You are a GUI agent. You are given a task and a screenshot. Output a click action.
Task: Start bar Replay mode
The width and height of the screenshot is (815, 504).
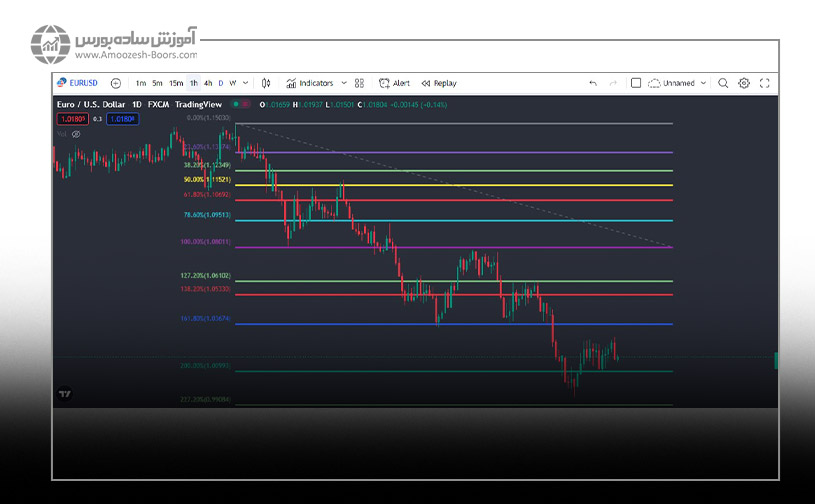click(439, 83)
